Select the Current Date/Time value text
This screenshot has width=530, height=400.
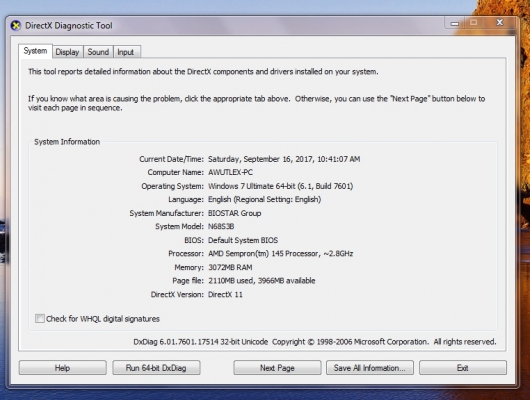coord(284,159)
